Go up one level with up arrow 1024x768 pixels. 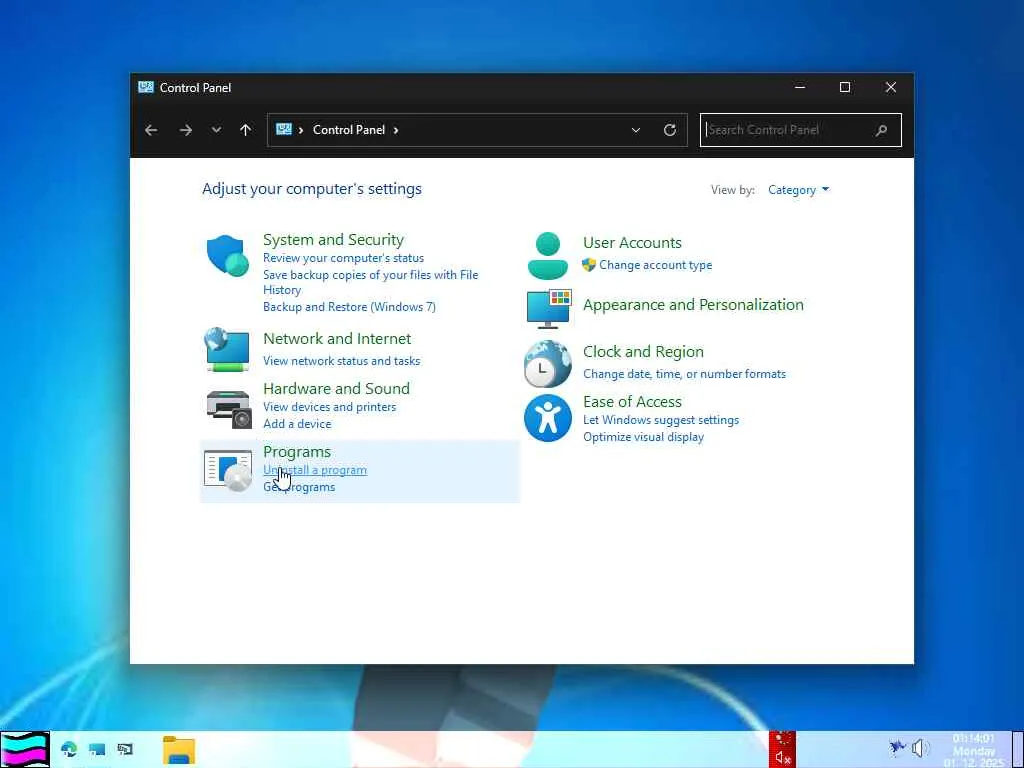pos(246,130)
